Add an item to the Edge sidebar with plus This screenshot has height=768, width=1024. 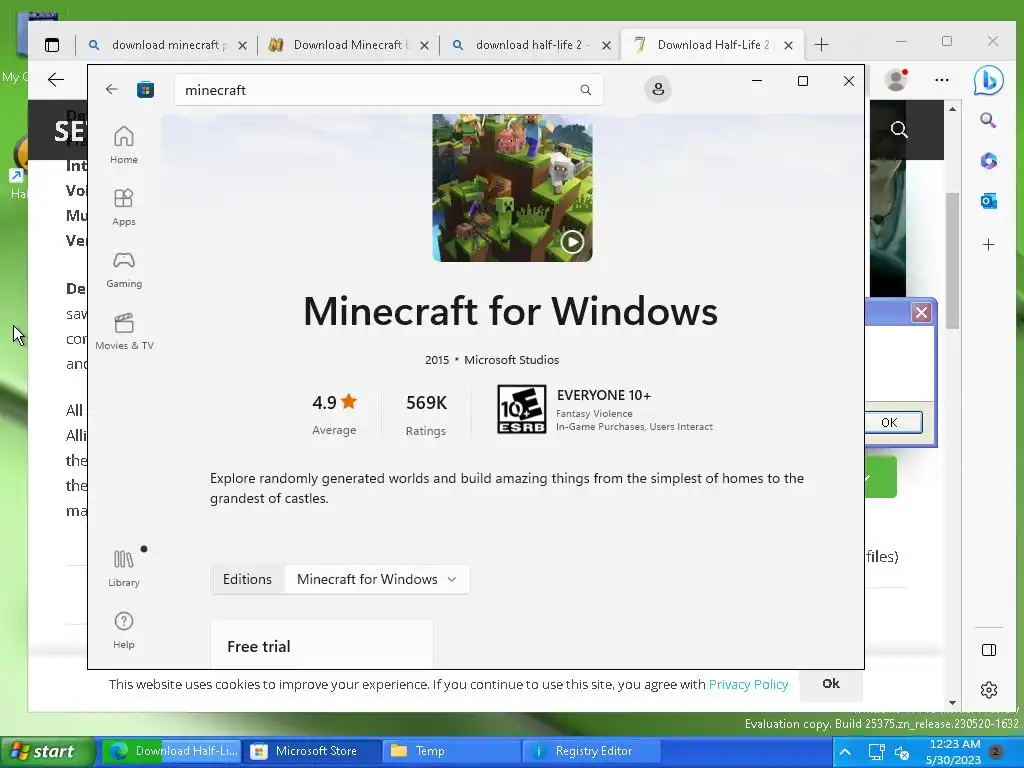point(988,245)
